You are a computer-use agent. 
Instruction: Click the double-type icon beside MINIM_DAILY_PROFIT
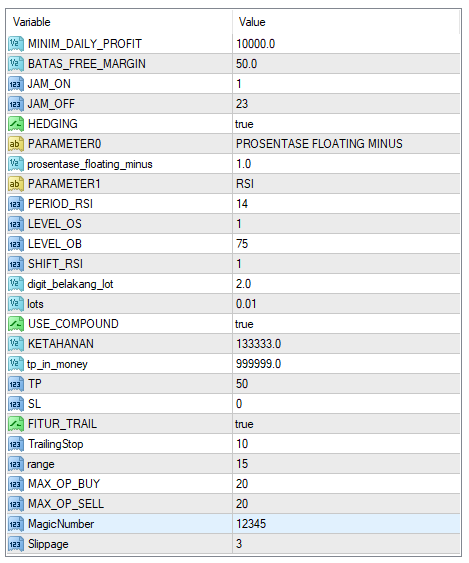[x=15, y=44]
